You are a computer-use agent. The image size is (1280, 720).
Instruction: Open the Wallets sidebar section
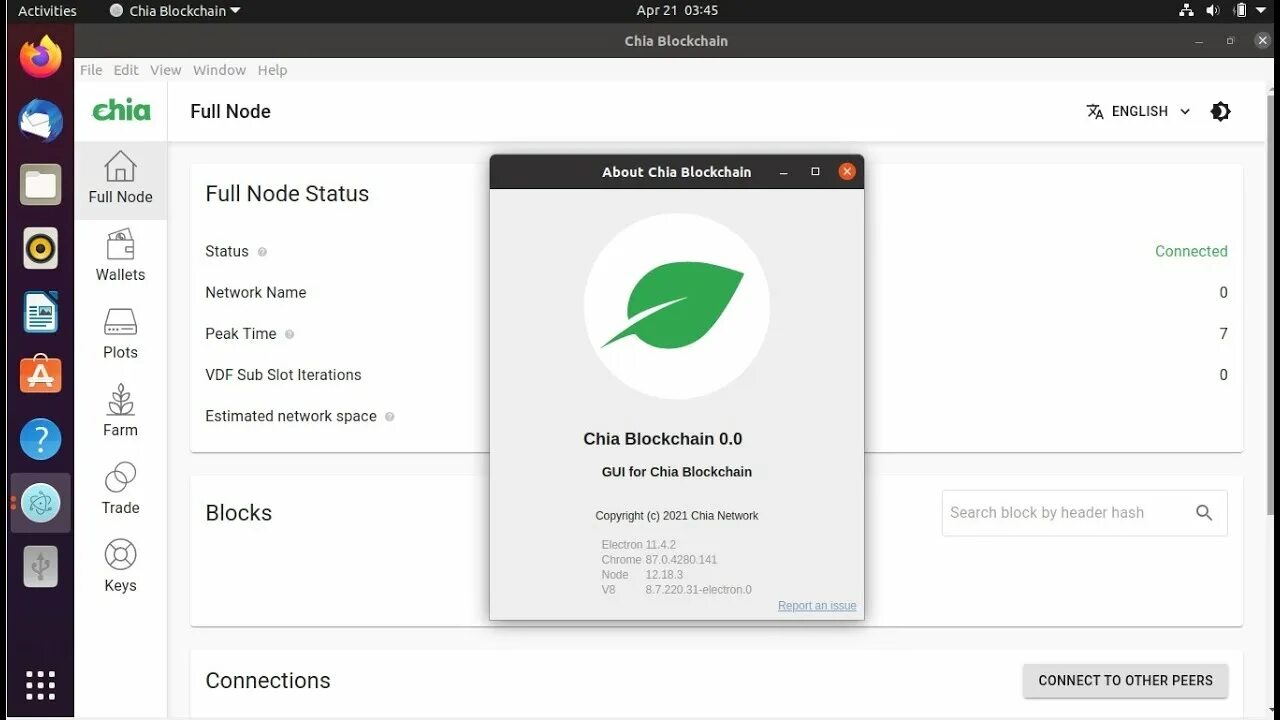pos(120,256)
